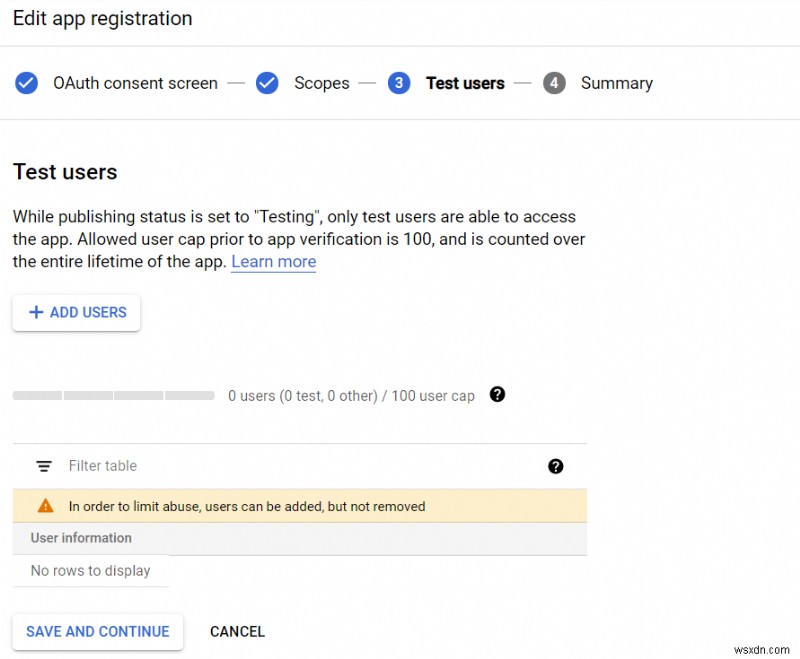800x659 pixels.
Task: Click the Scopes step checkmark icon
Action: click(x=267, y=83)
